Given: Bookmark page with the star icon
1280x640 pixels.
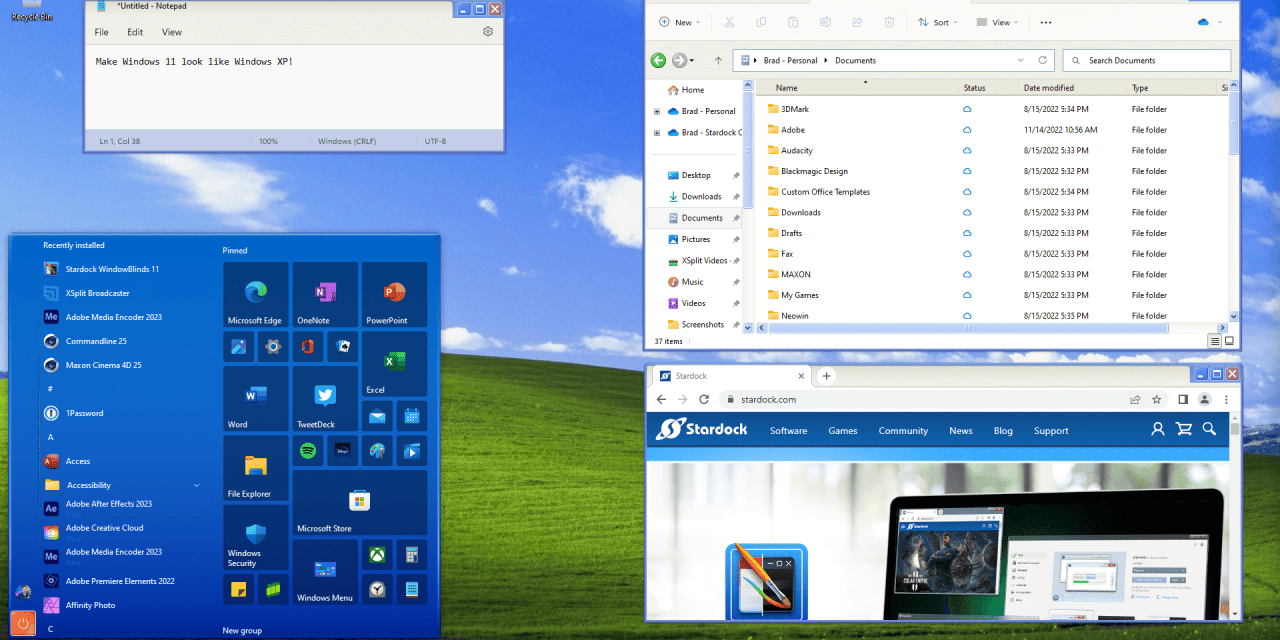Looking at the screenshot, I should [1157, 399].
